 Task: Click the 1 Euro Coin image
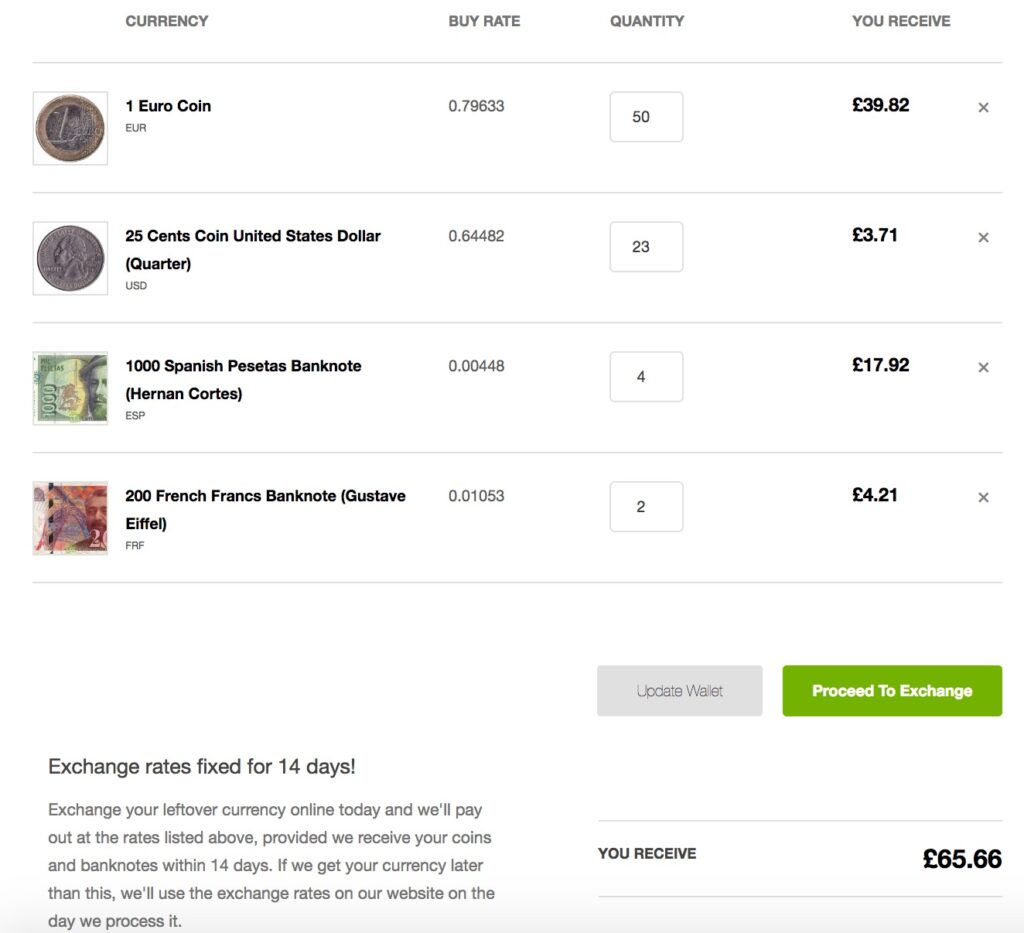(70, 127)
